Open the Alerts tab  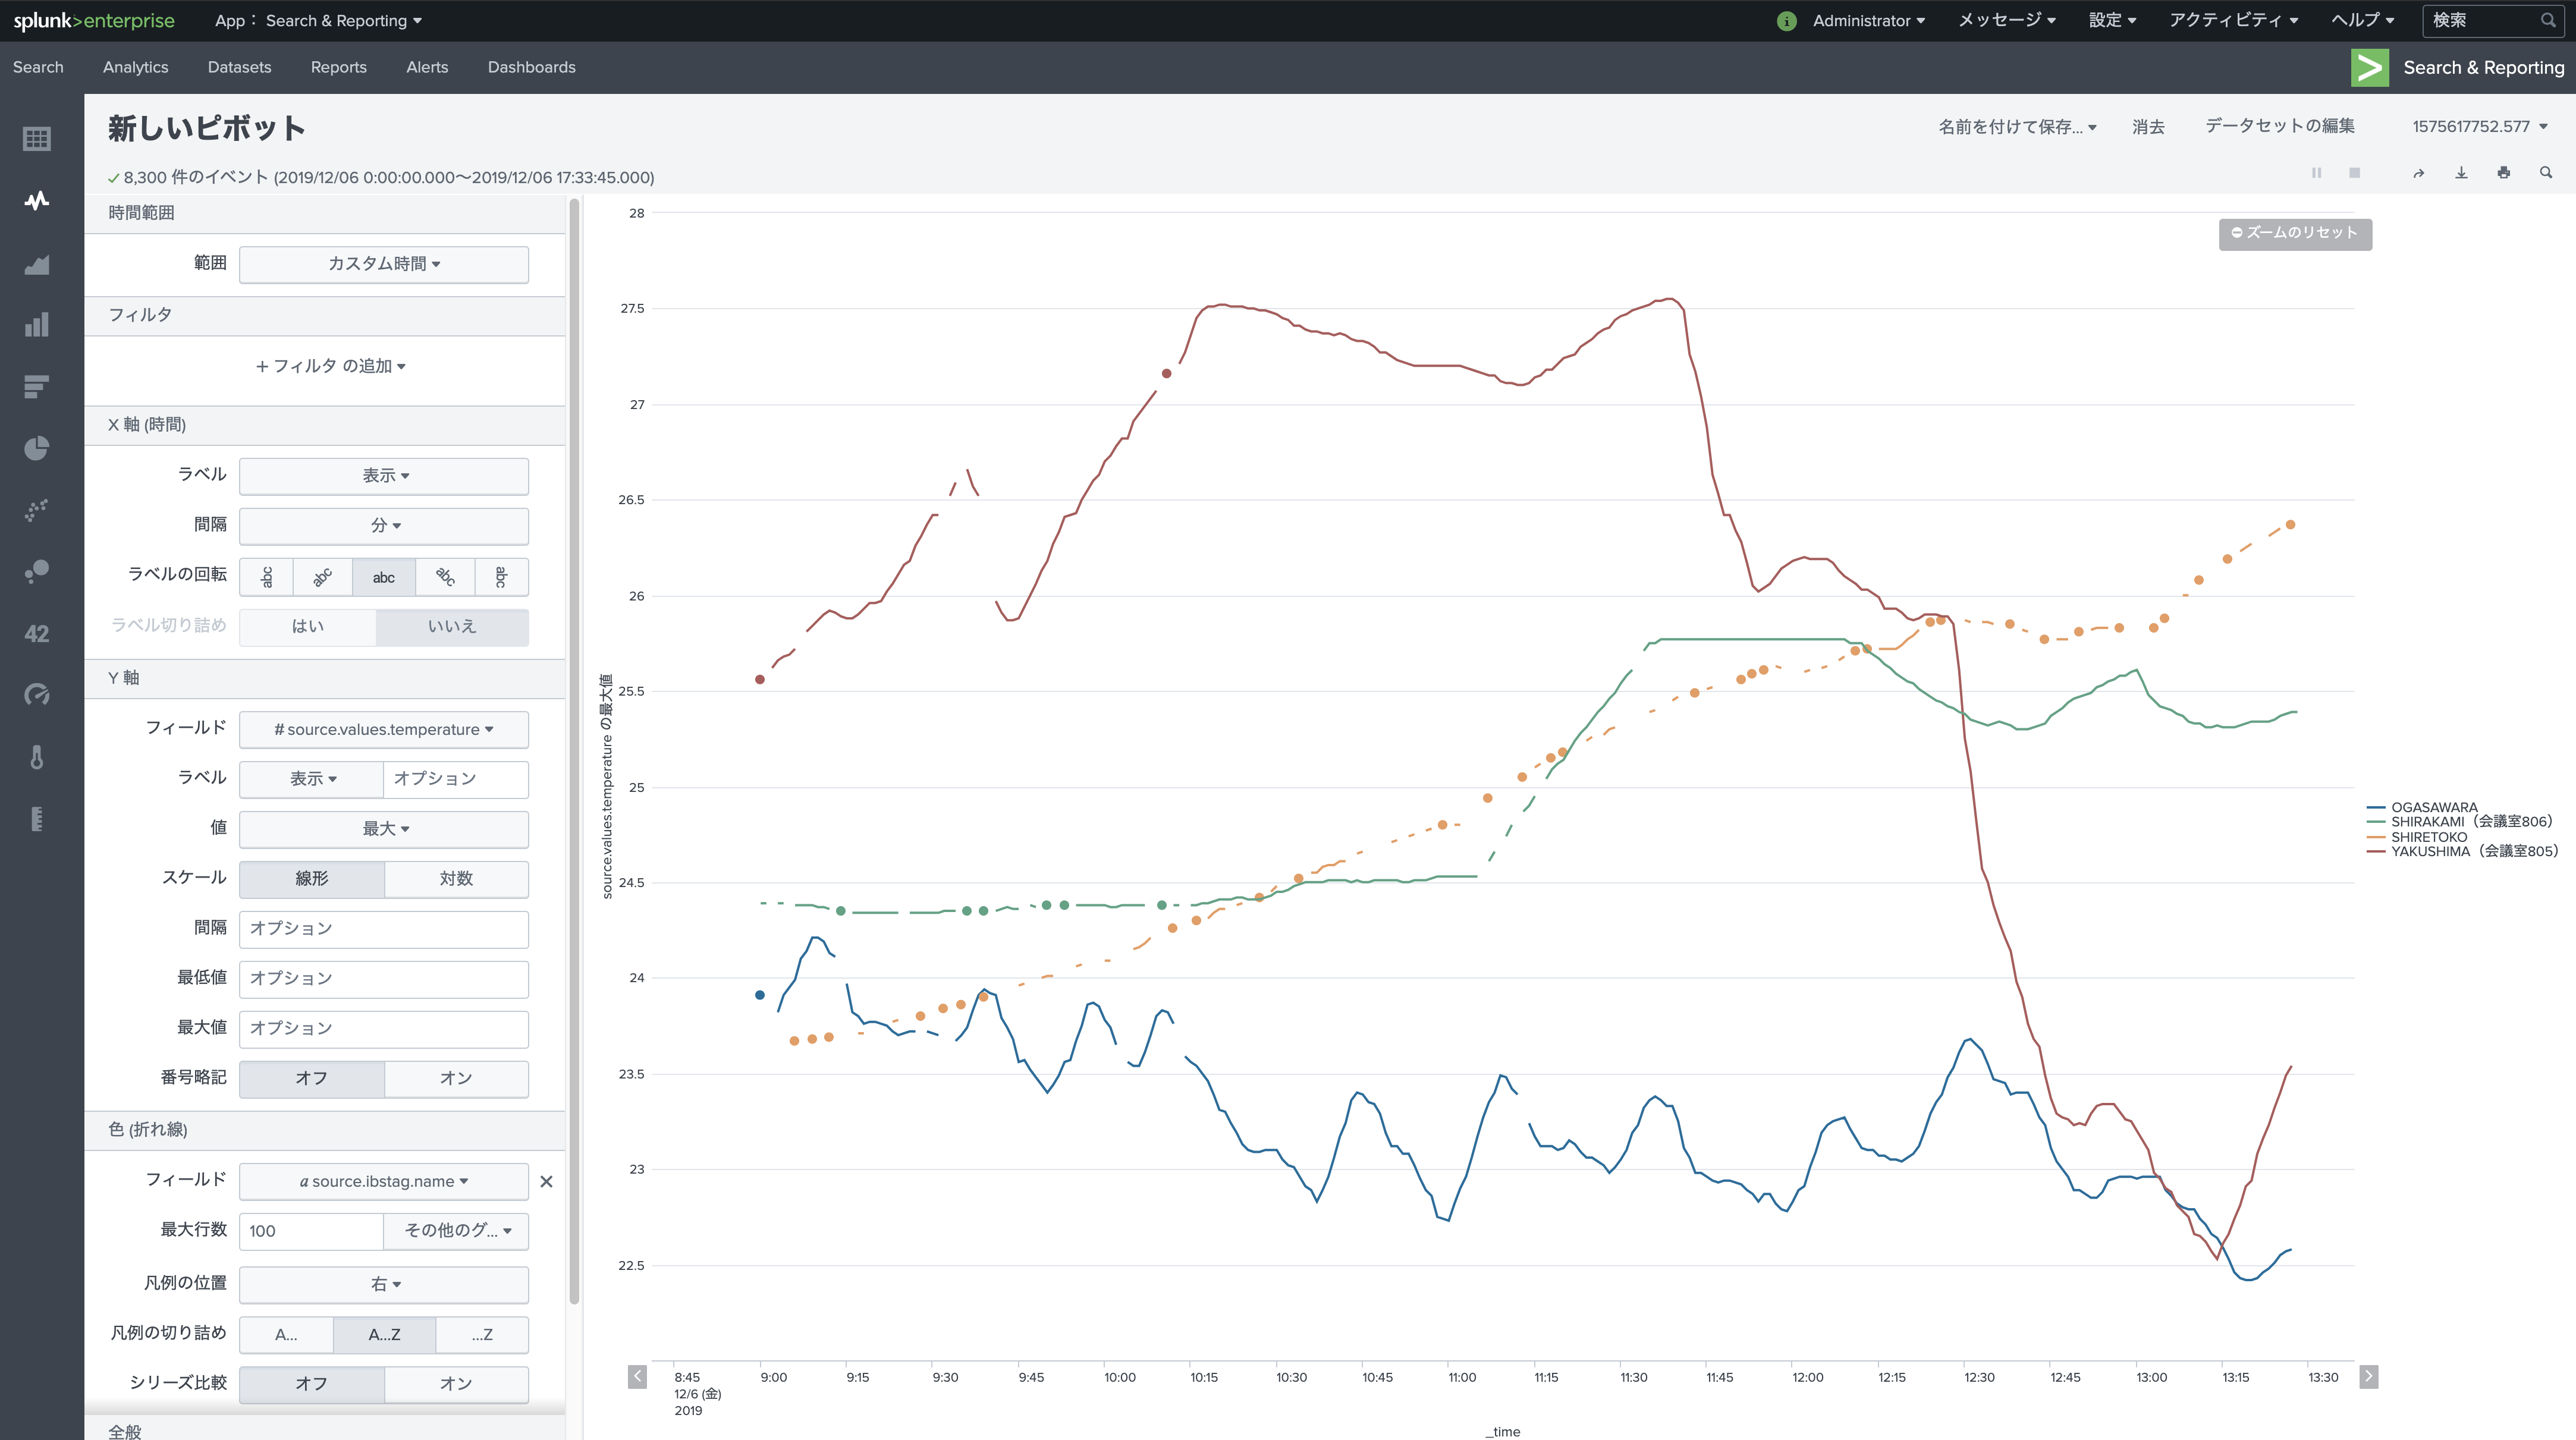[427, 67]
